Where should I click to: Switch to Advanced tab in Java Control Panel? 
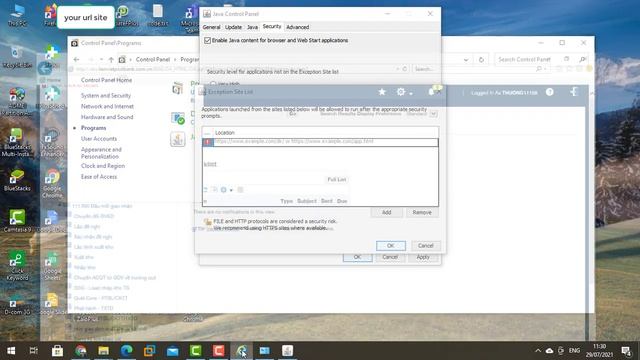[x=298, y=27]
